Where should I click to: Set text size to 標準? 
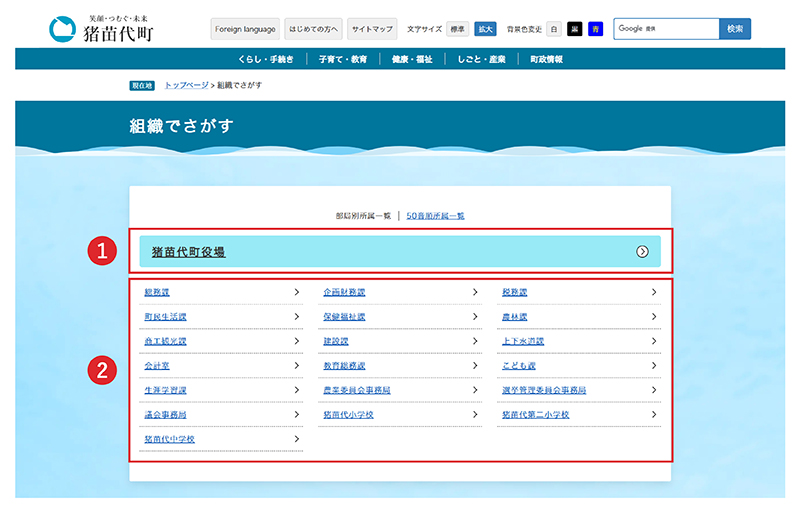tap(457, 29)
